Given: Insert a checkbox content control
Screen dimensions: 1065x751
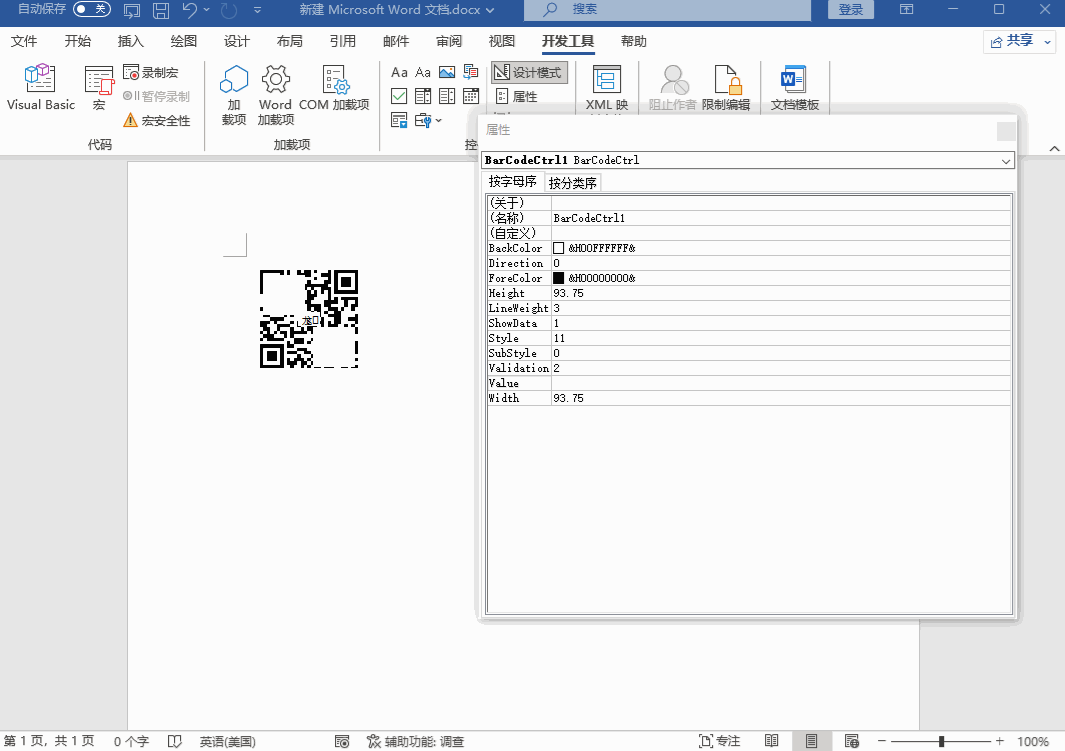Looking at the screenshot, I should (x=399, y=96).
